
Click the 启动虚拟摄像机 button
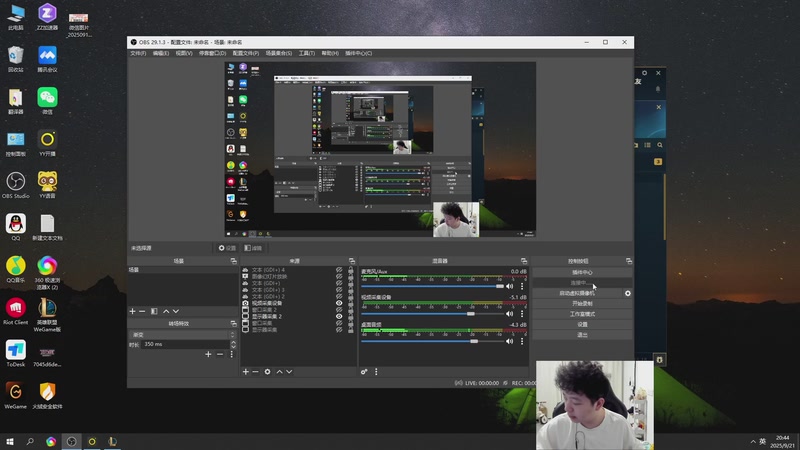(577, 293)
